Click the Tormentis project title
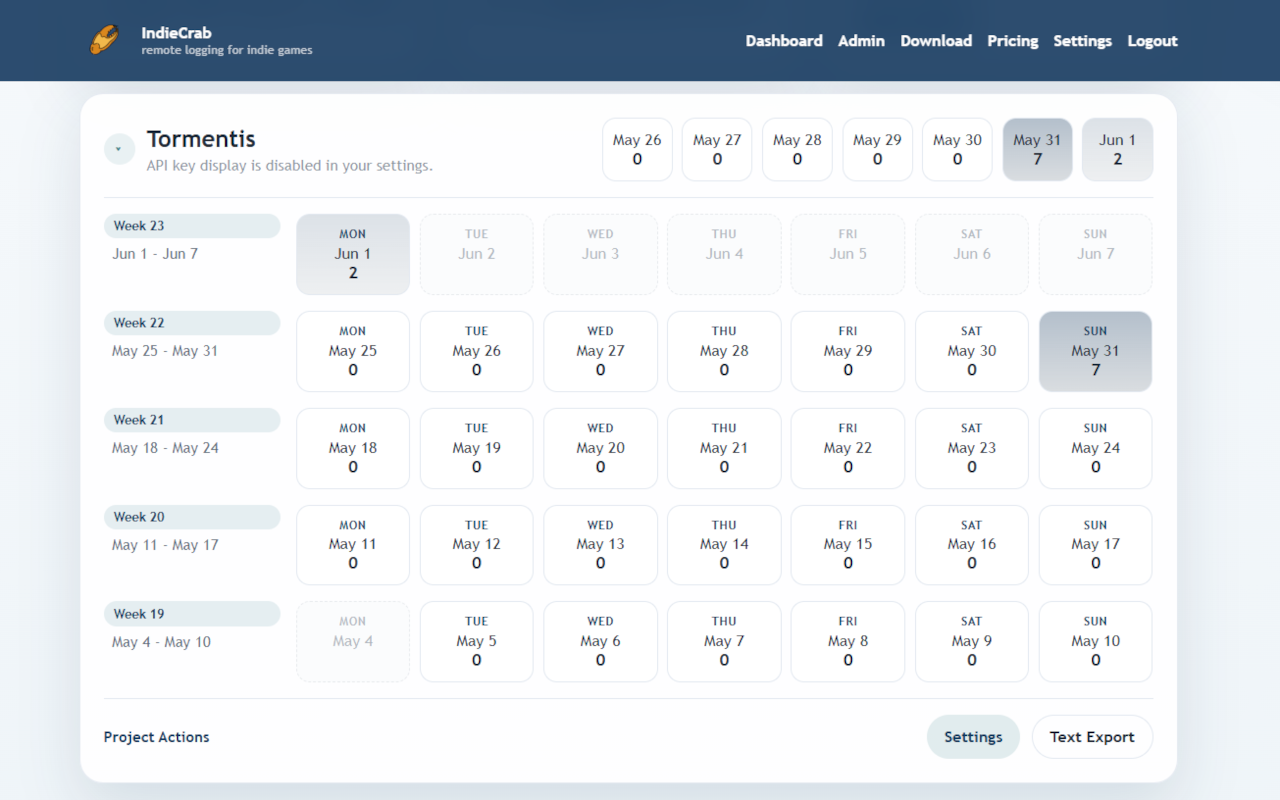Image resolution: width=1280 pixels, height=800 pixels. tap(201, 139)
